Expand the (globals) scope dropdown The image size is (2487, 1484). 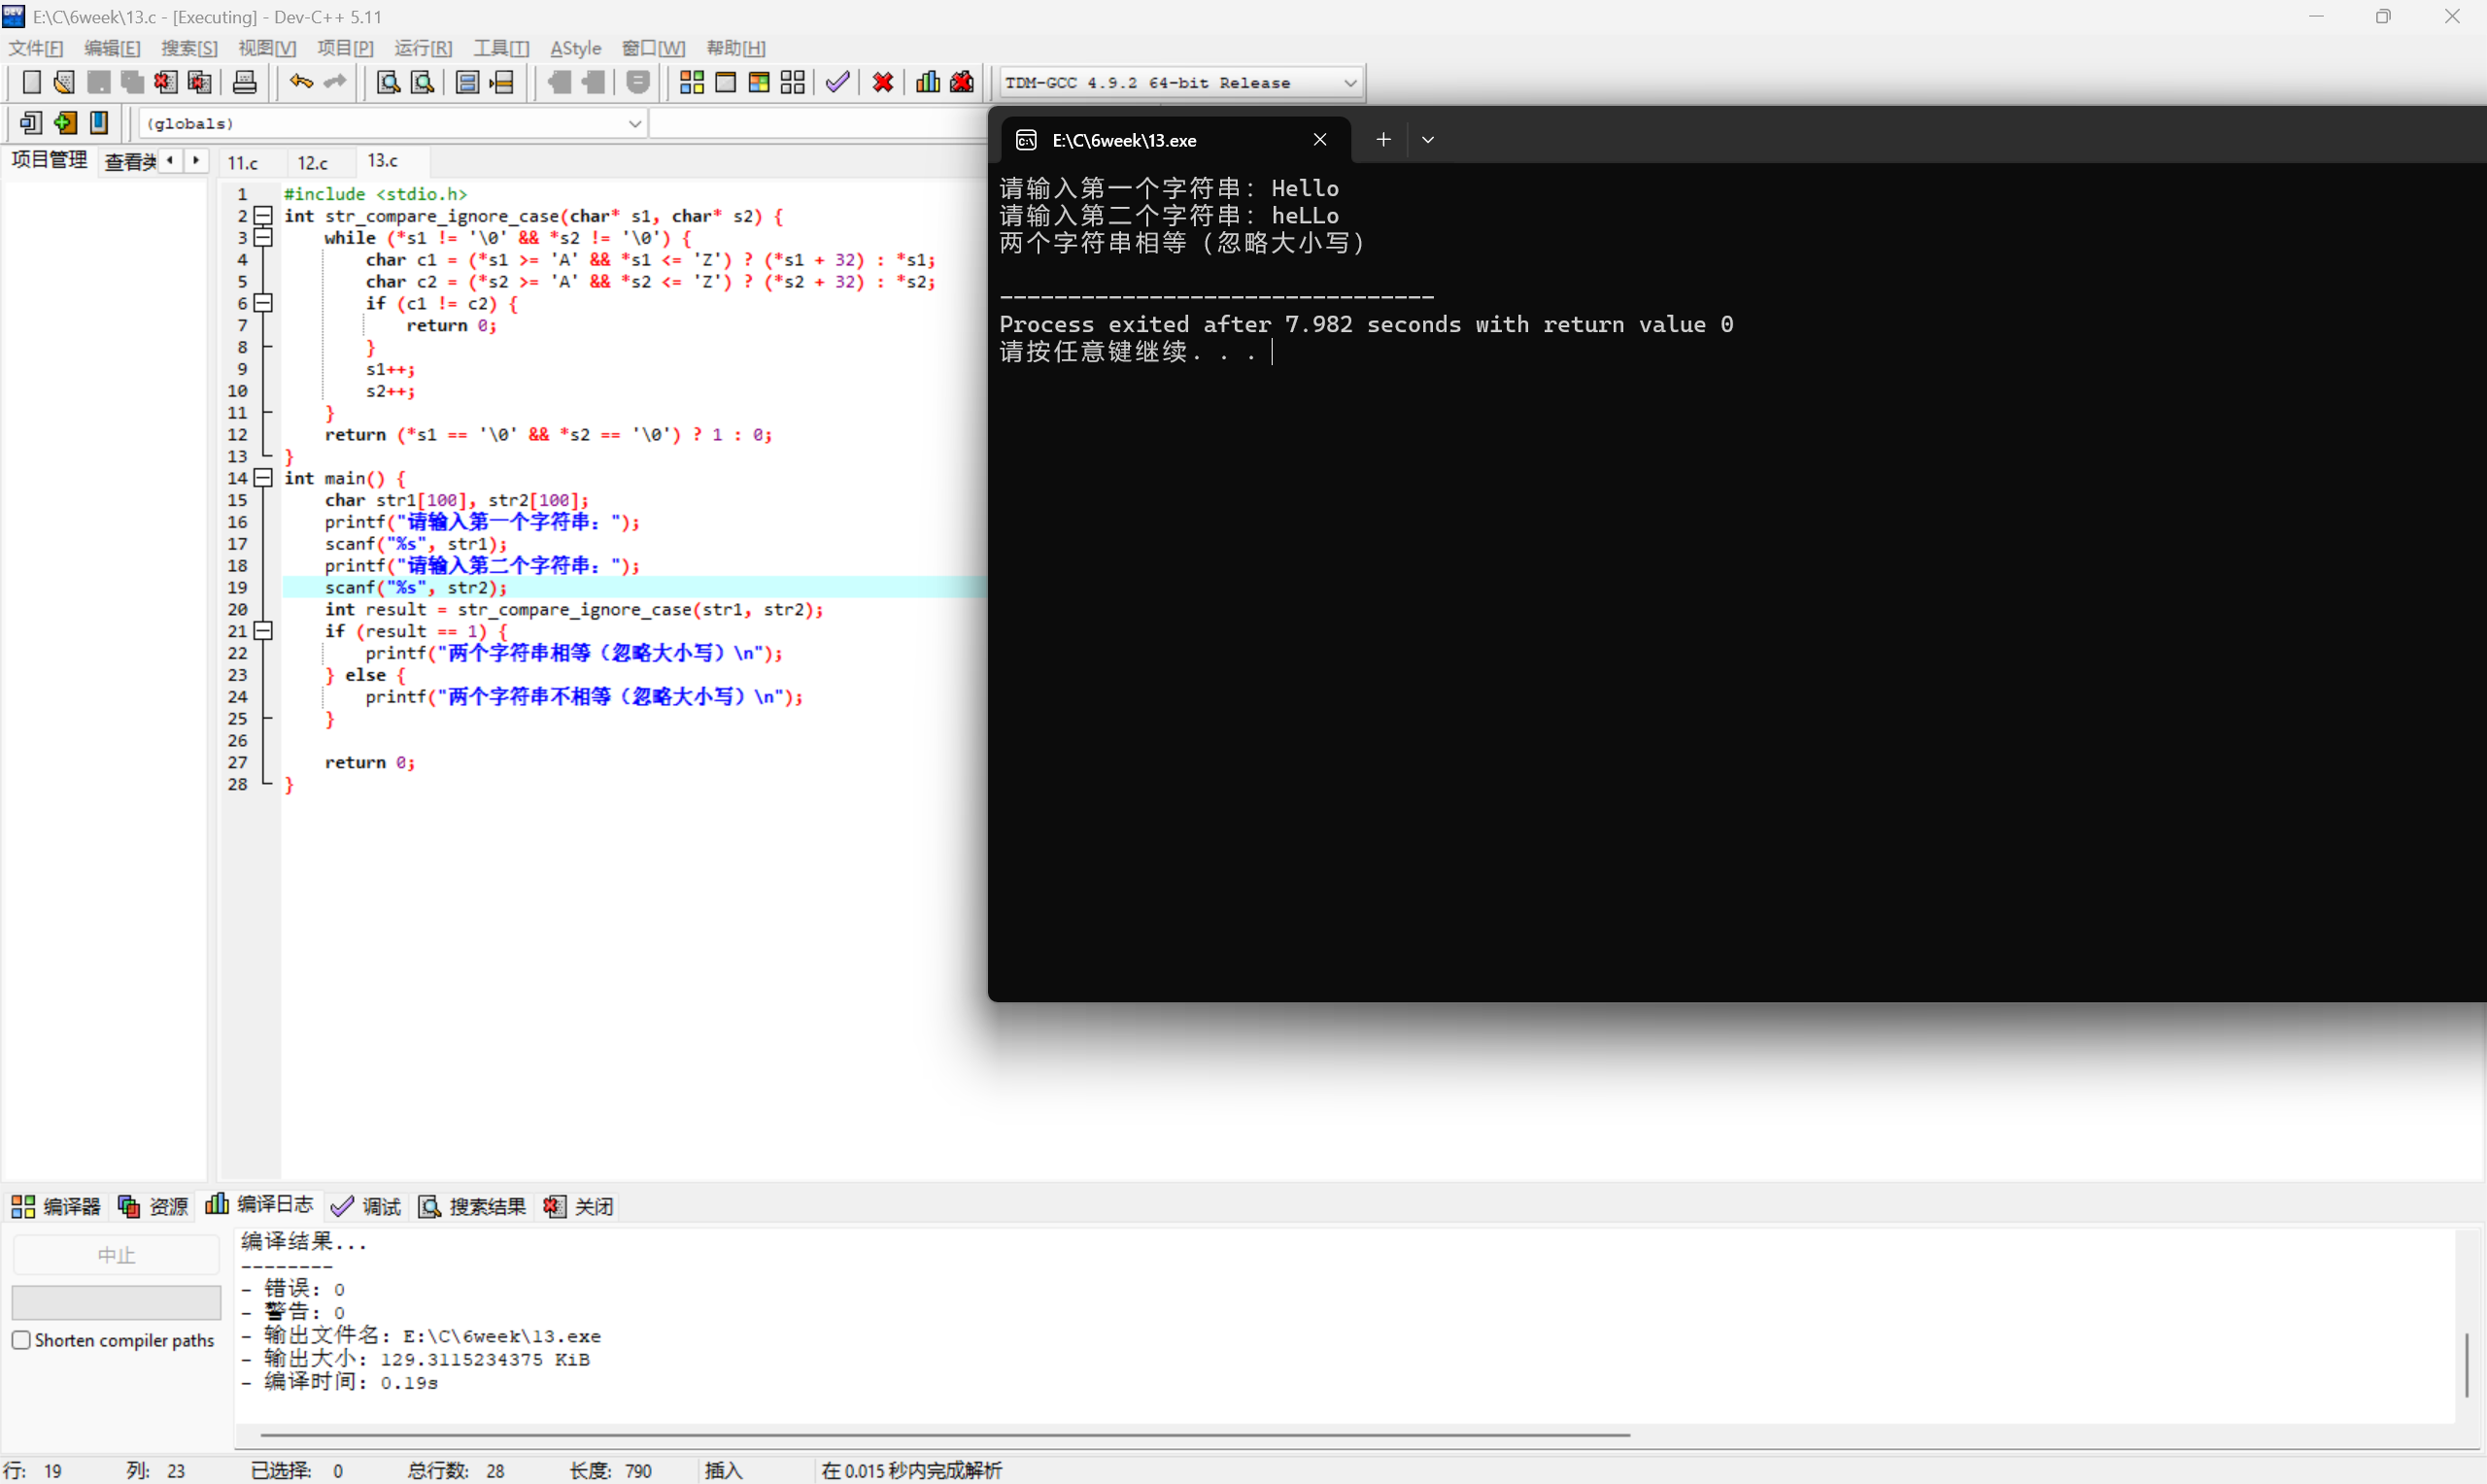[634, 123]
